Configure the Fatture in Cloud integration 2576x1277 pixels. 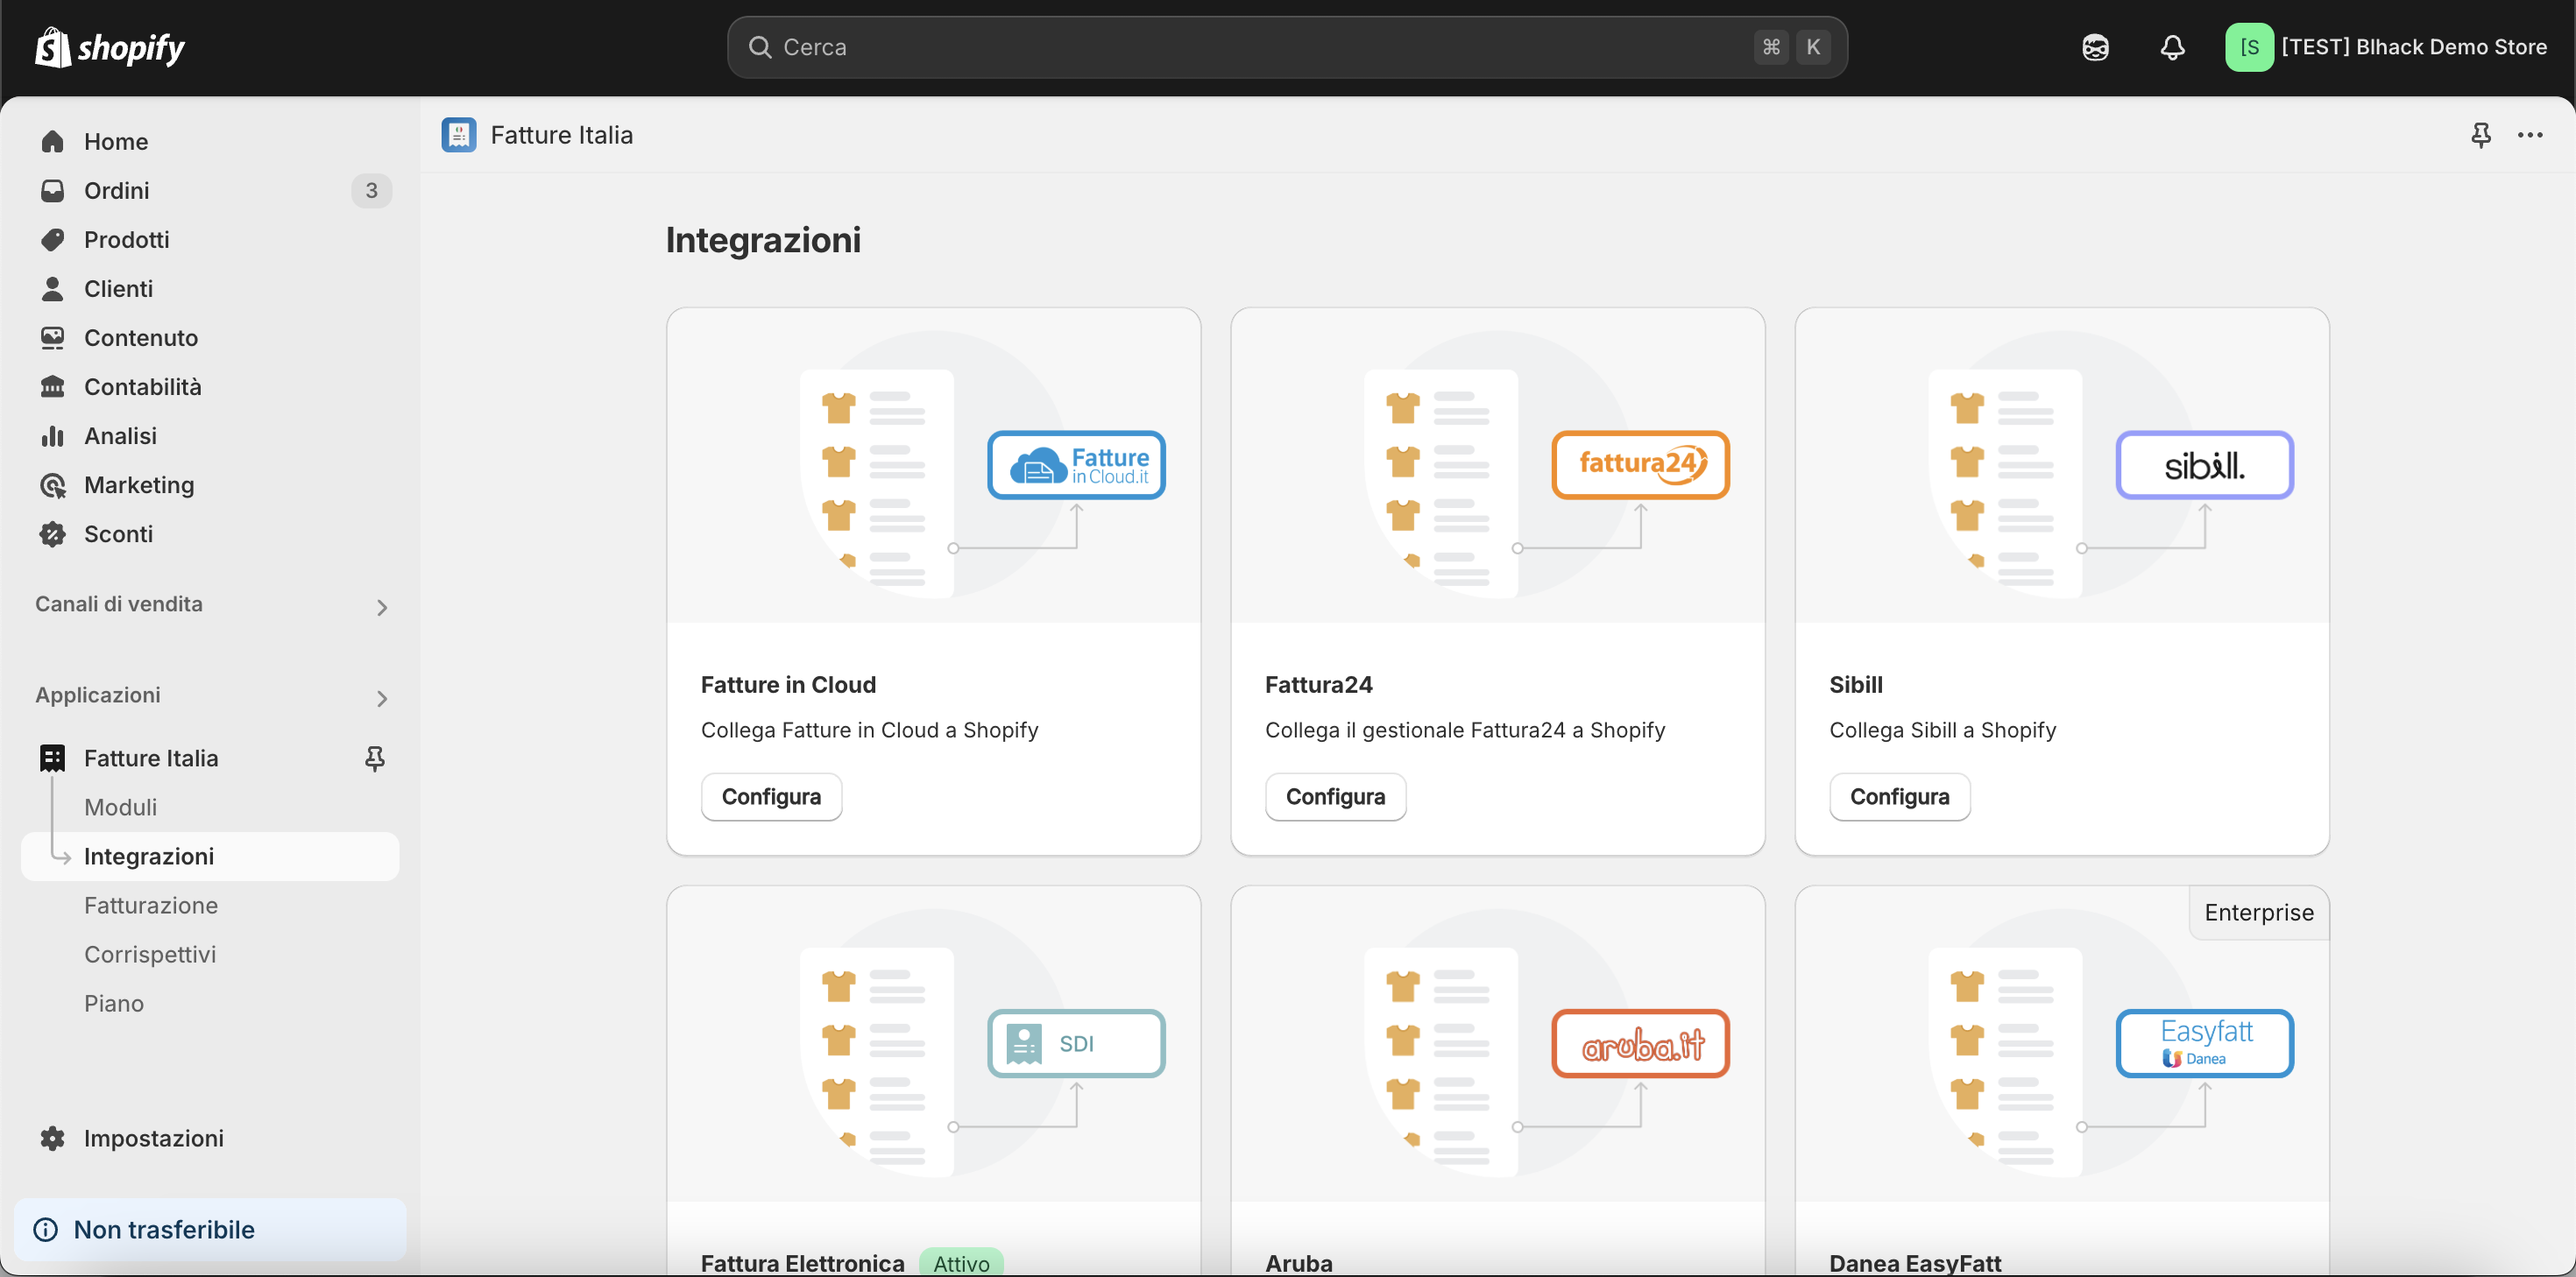pyautogui.click(x=771, y=797)
